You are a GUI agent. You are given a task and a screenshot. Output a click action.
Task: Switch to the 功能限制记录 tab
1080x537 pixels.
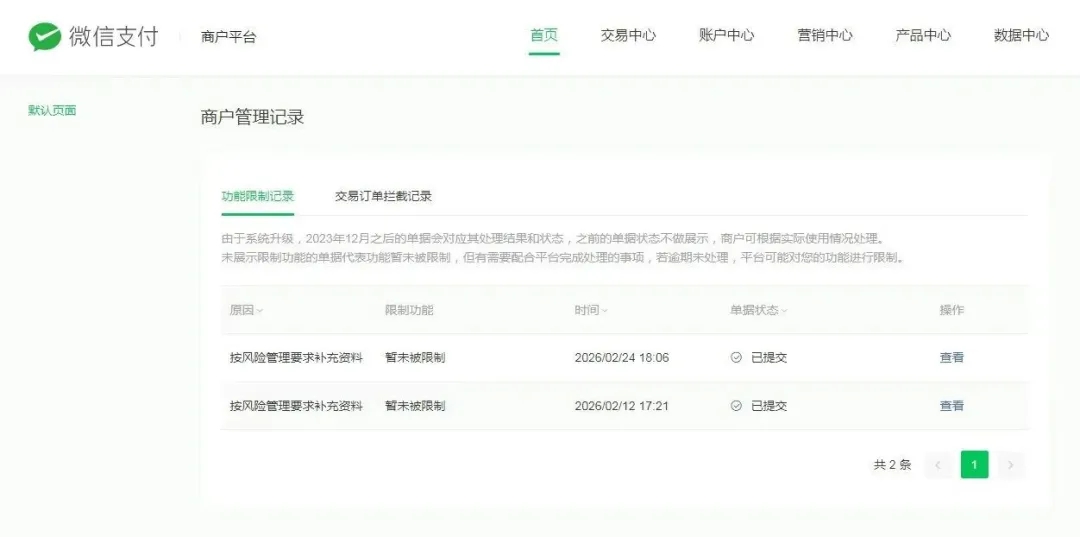[x=258, y=196]
